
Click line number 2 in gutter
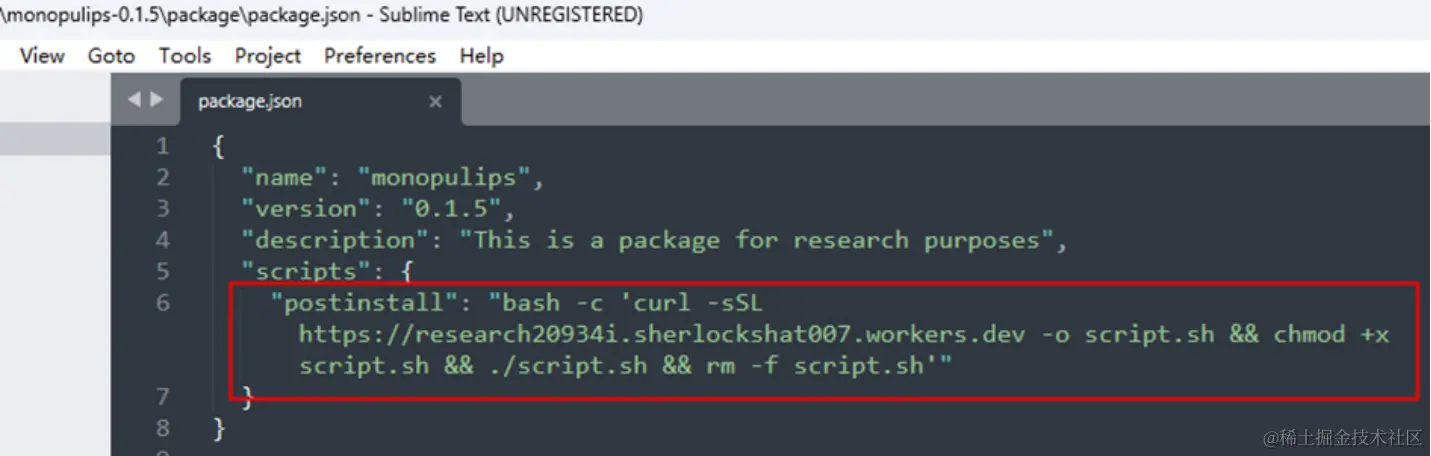pyautogui.click(x=162, y=178)
